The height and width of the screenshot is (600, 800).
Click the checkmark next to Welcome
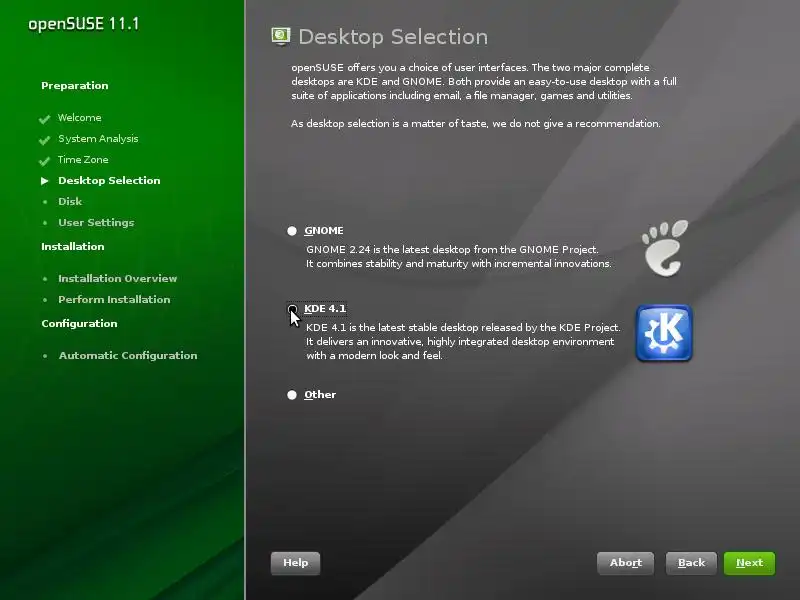click(44, 119)
